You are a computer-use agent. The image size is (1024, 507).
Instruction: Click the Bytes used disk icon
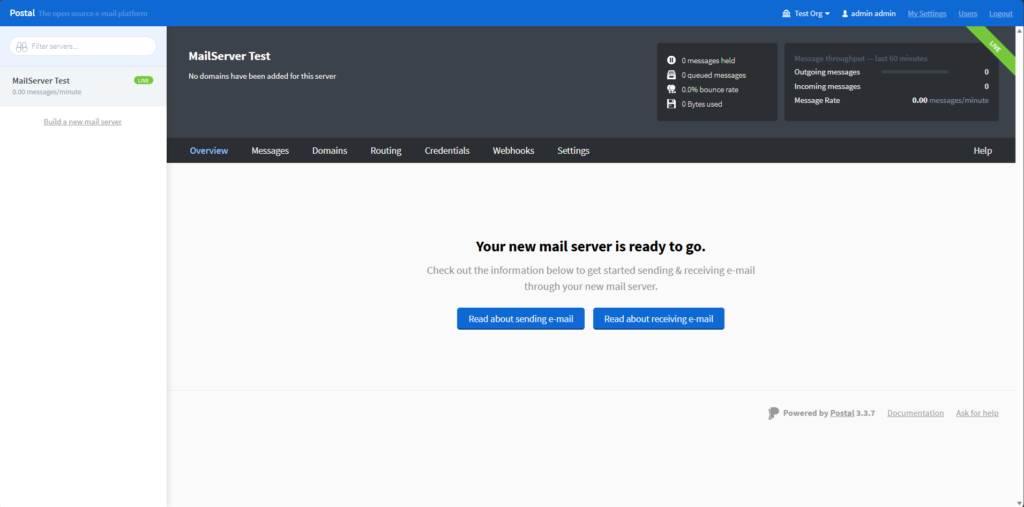pos(671,104)
